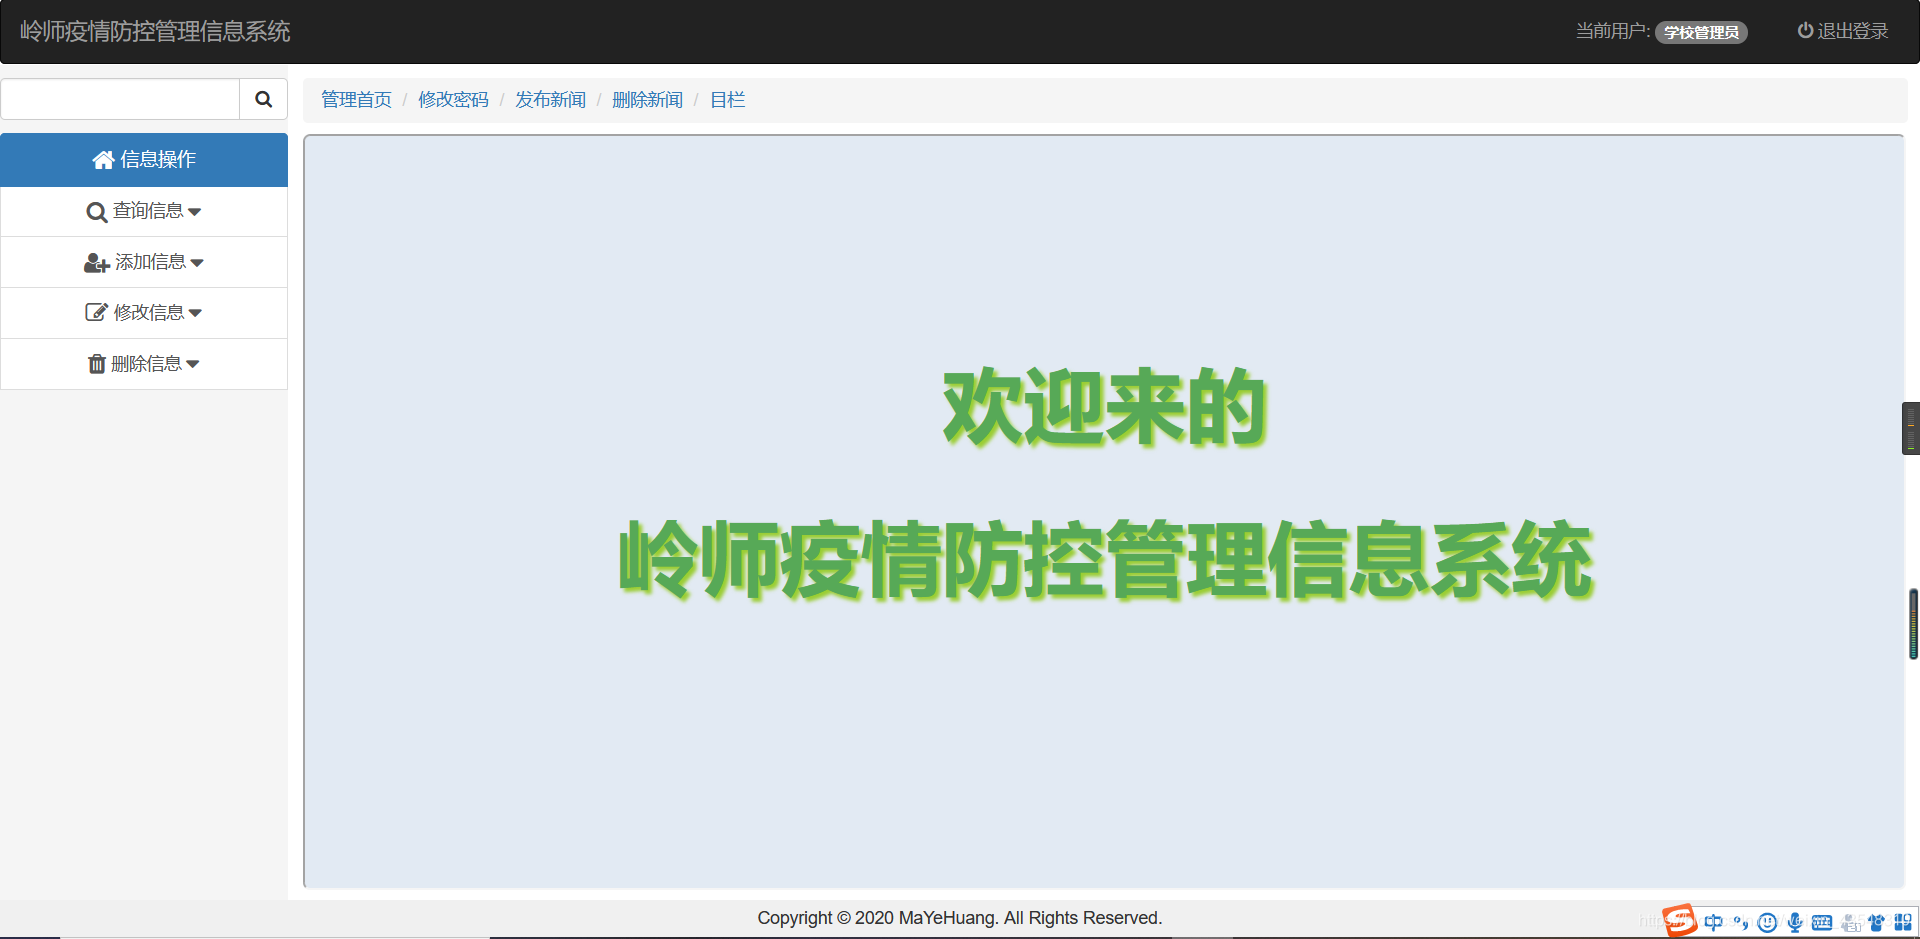The image size is (1920, 939).
Task: Open the 发布新闻 breadcrumb item
Action: point(551,99)
